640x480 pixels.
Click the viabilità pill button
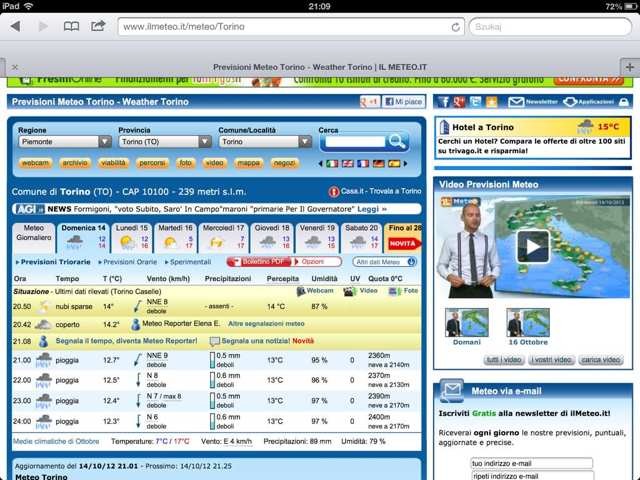(113, 163)
